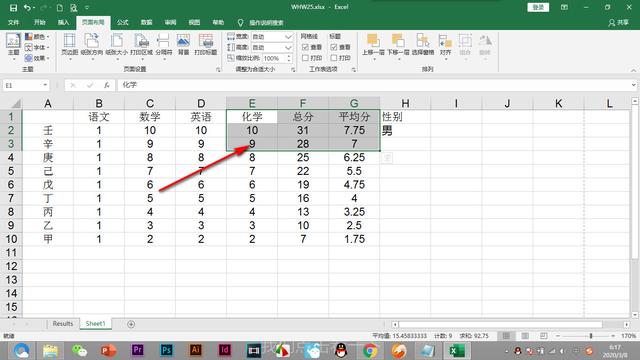Open the theme Fonts (字体) menu
This screenshot has height=360, width=640.
click(37, 47)
